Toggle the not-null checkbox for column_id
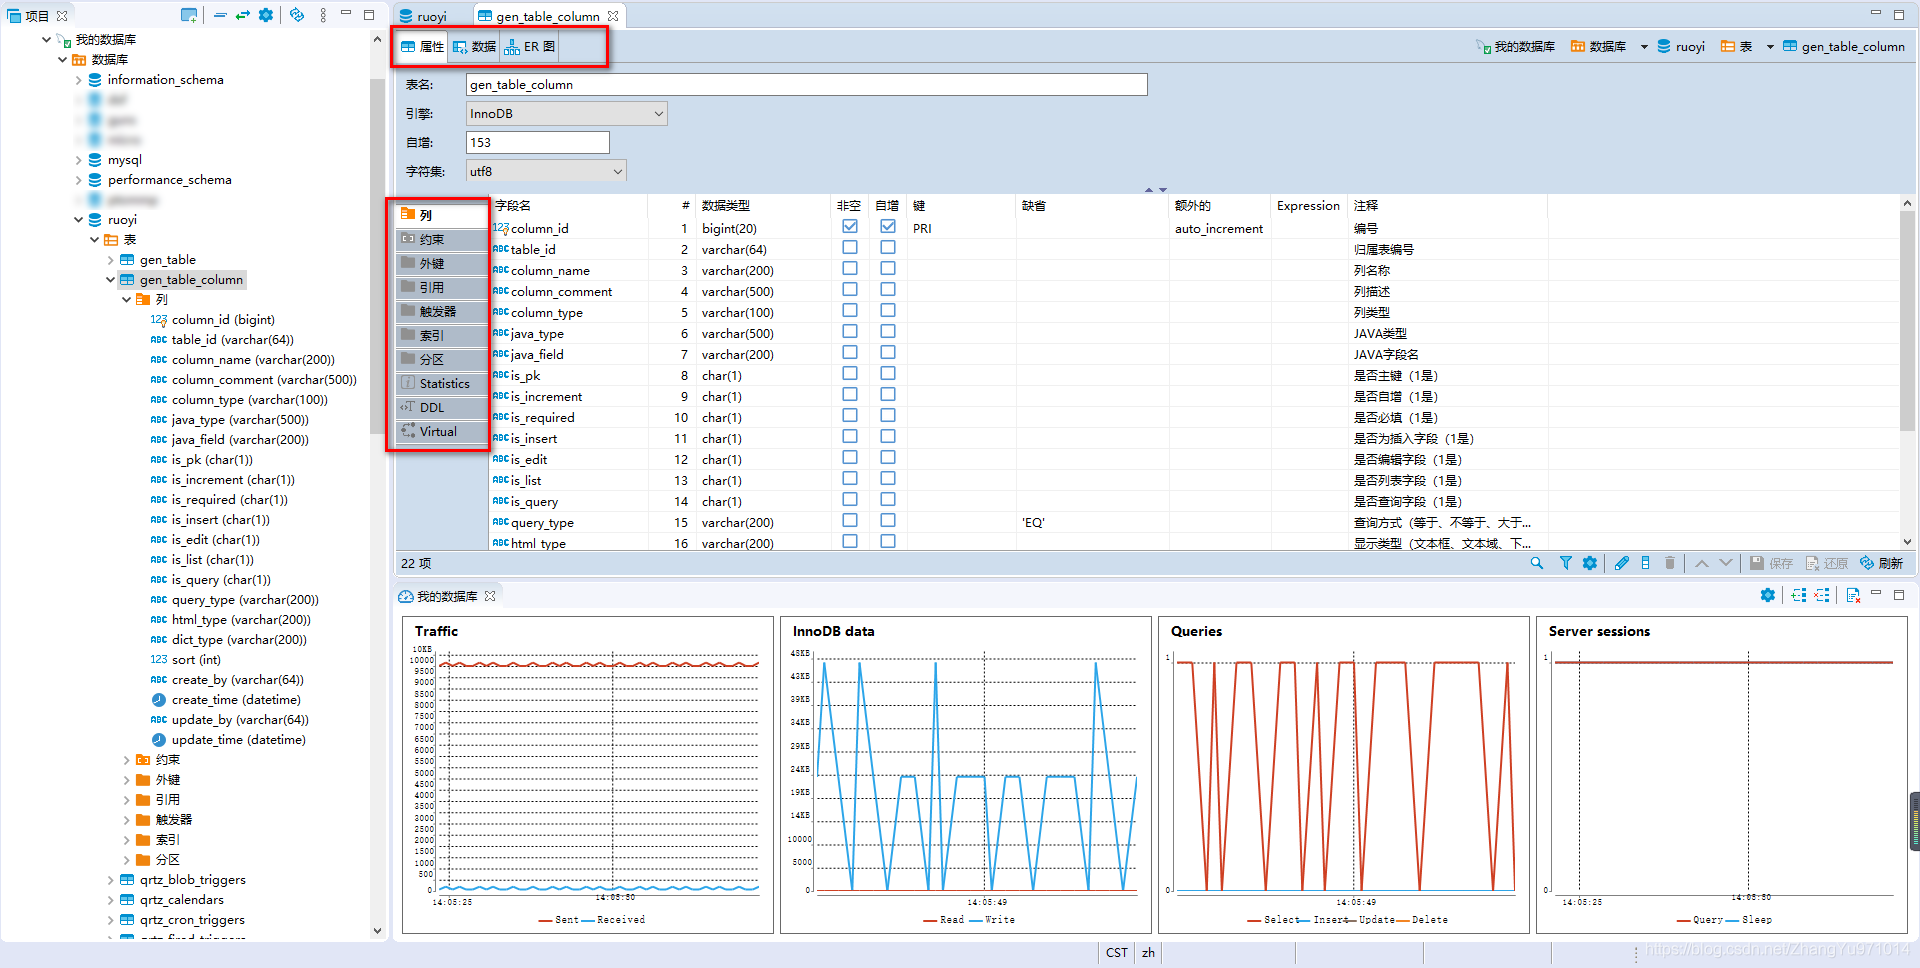 tap(850, 227)
